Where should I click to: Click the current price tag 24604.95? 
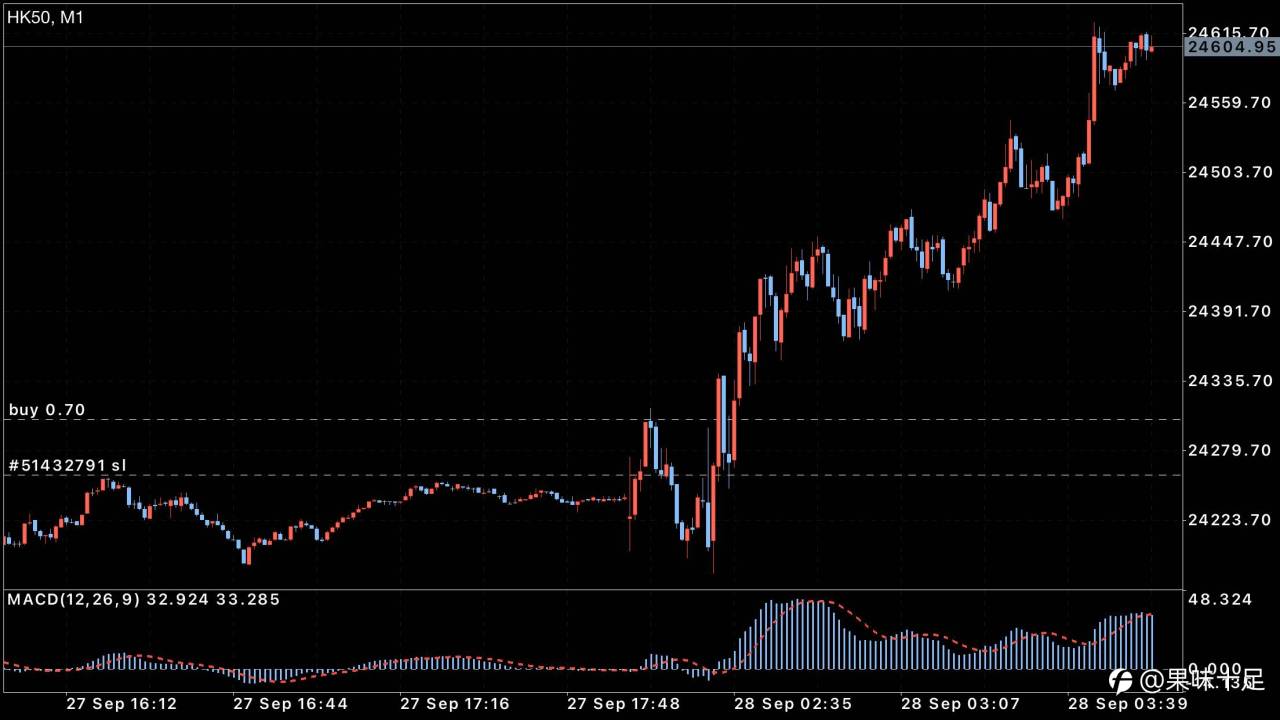tap(1231, 46)
